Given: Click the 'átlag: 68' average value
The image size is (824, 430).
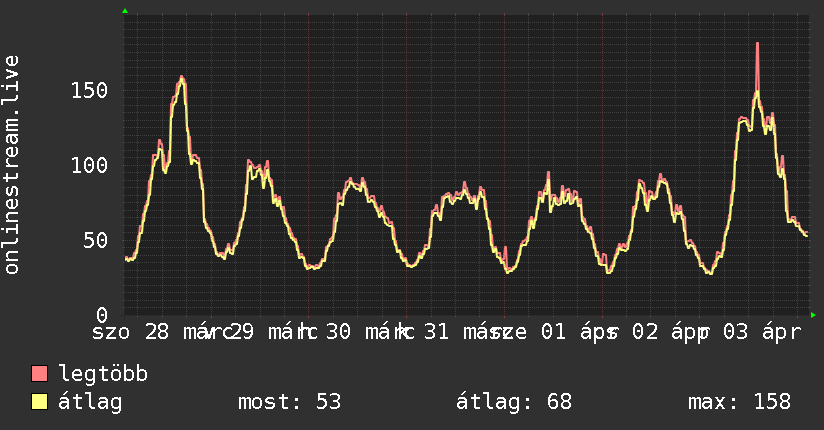Looking at the screenshot, I should (x=513, y=402).
